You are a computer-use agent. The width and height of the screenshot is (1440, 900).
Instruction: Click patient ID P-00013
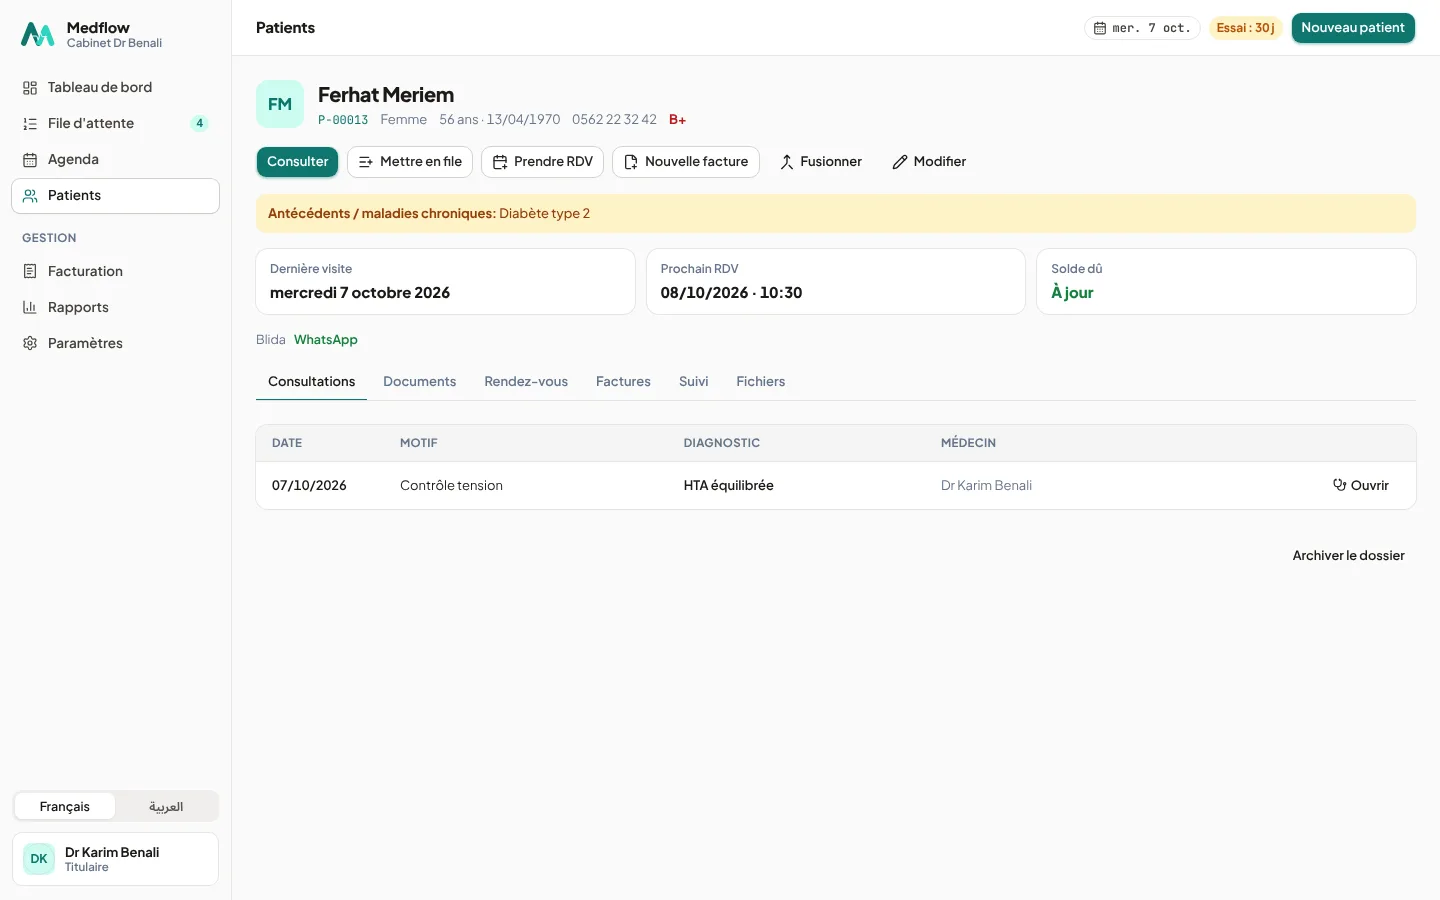tap(343, 120)
